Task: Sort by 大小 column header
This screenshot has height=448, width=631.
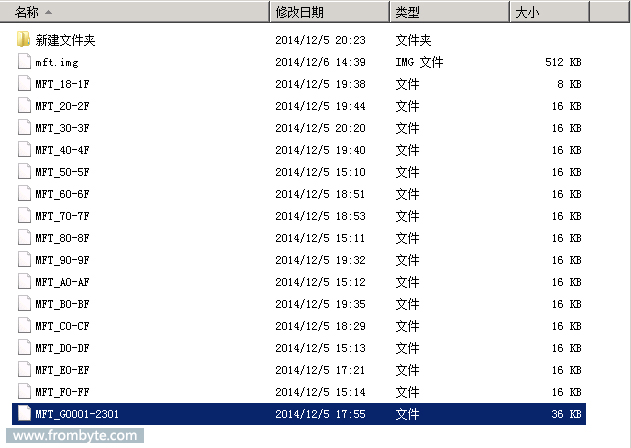Action: tap(526, 12)
